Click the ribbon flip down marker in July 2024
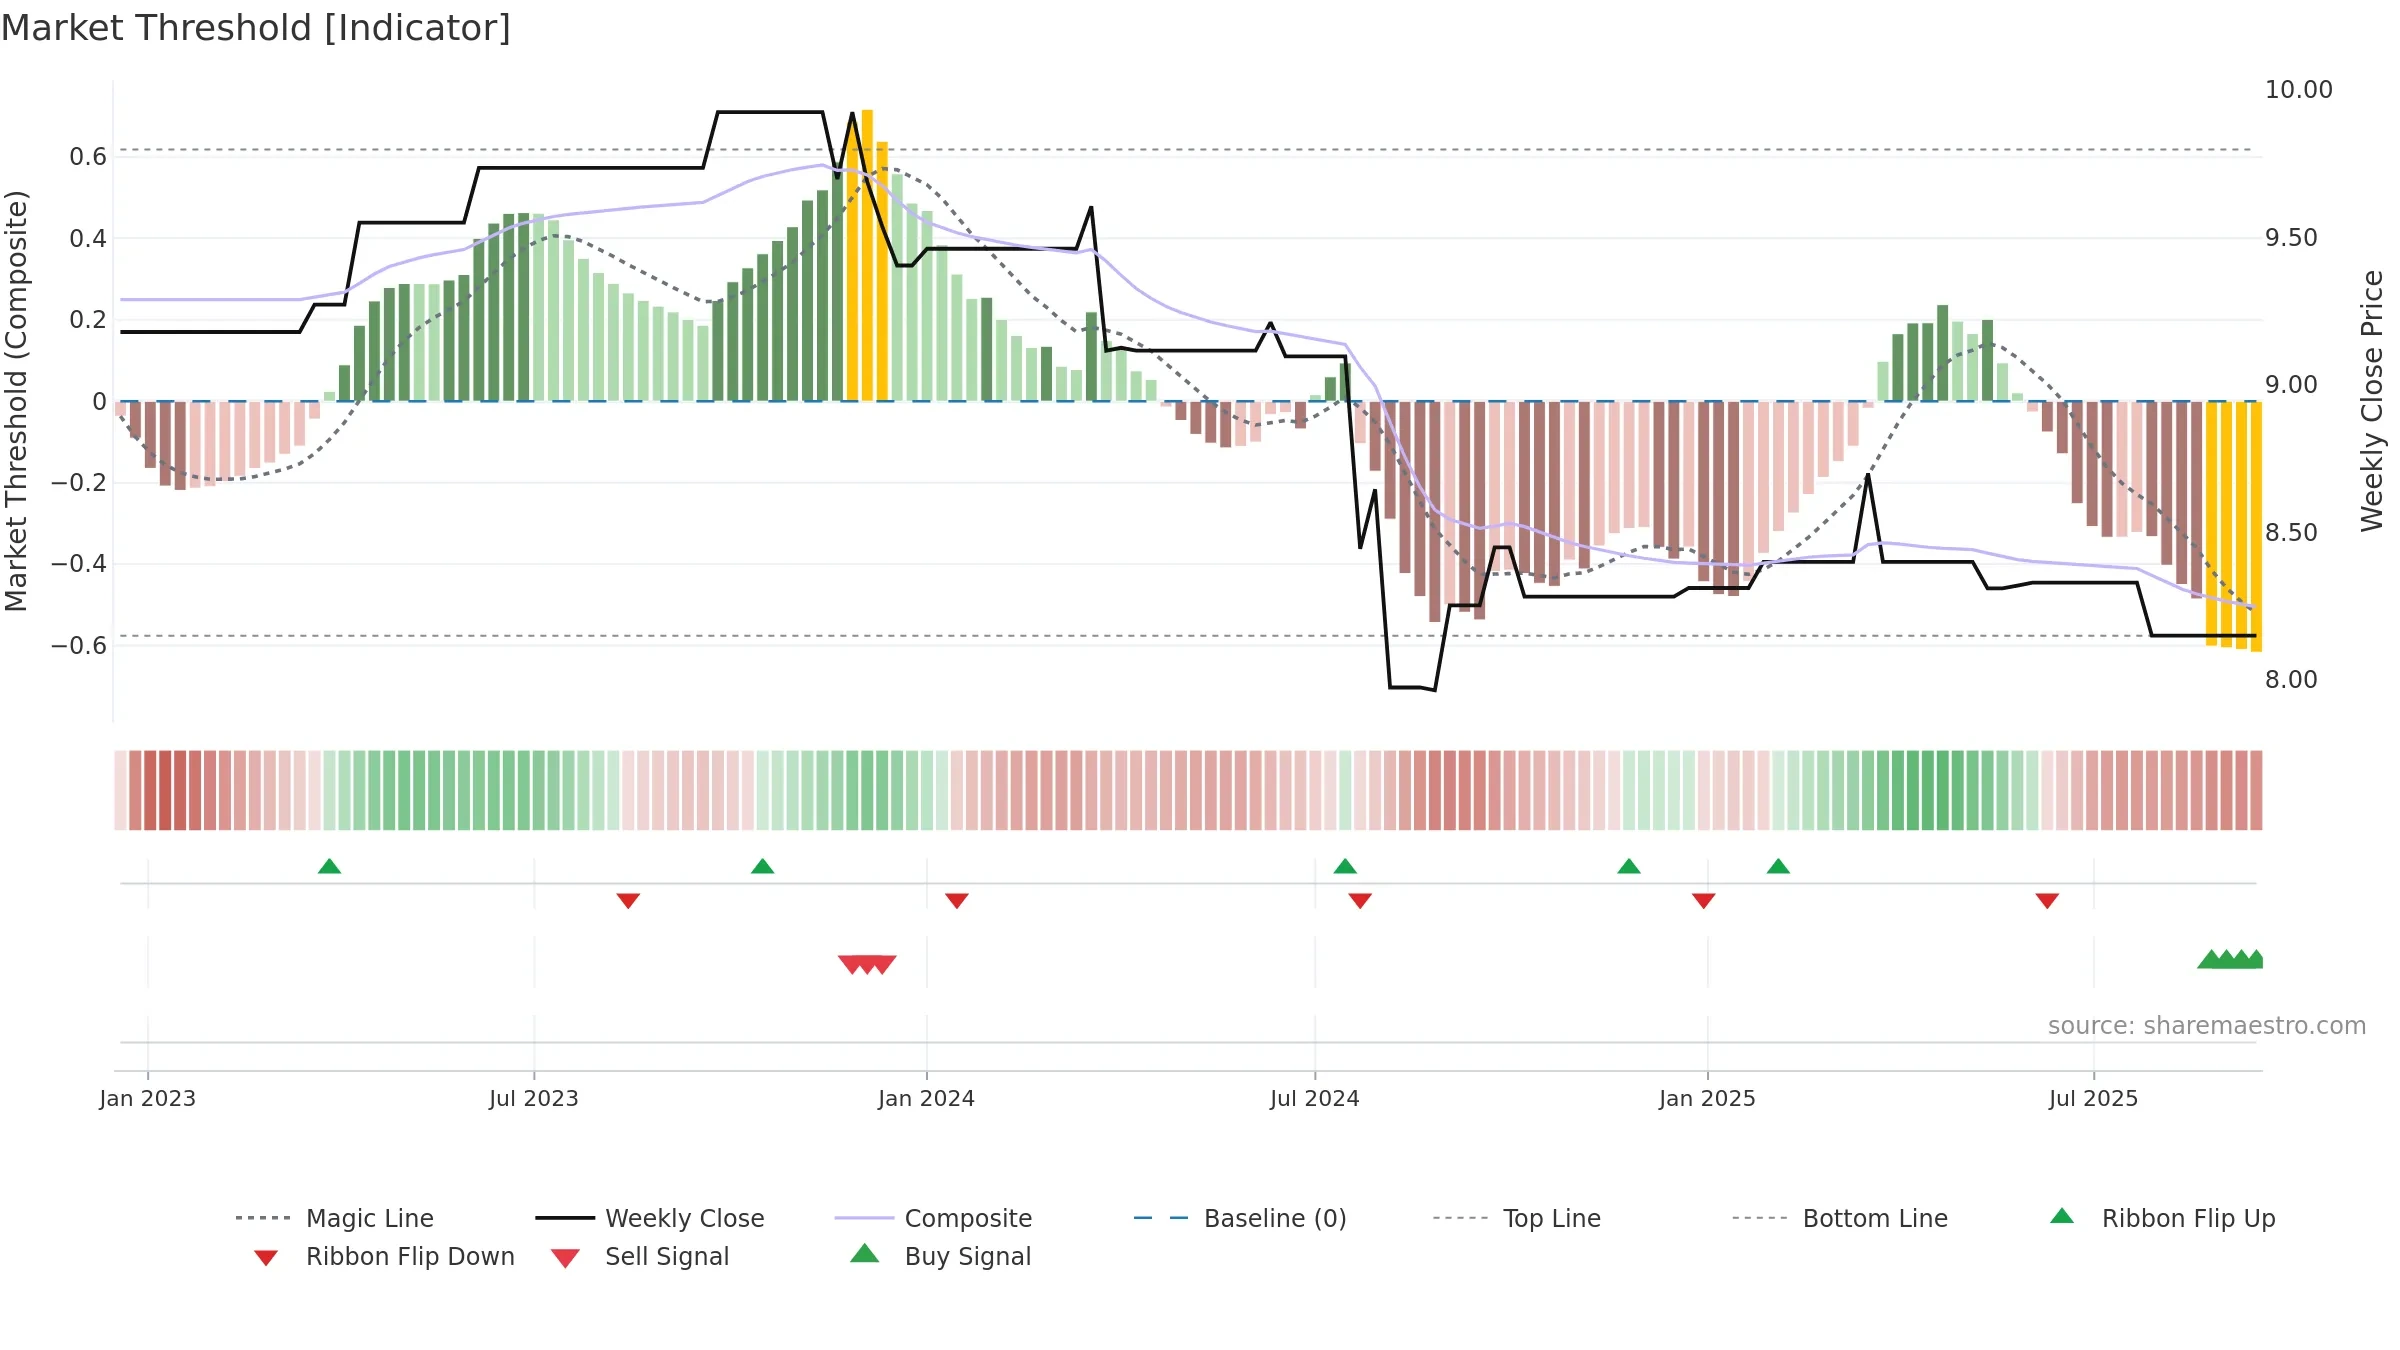Screen dimensions: 2400x1350 pyautogui.click(x=1360, y=901)
